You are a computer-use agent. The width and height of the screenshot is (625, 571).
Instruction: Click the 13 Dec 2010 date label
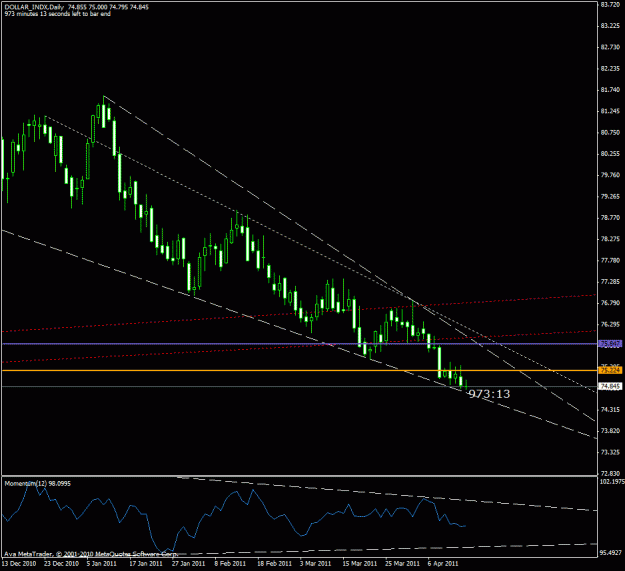[19, 563]
